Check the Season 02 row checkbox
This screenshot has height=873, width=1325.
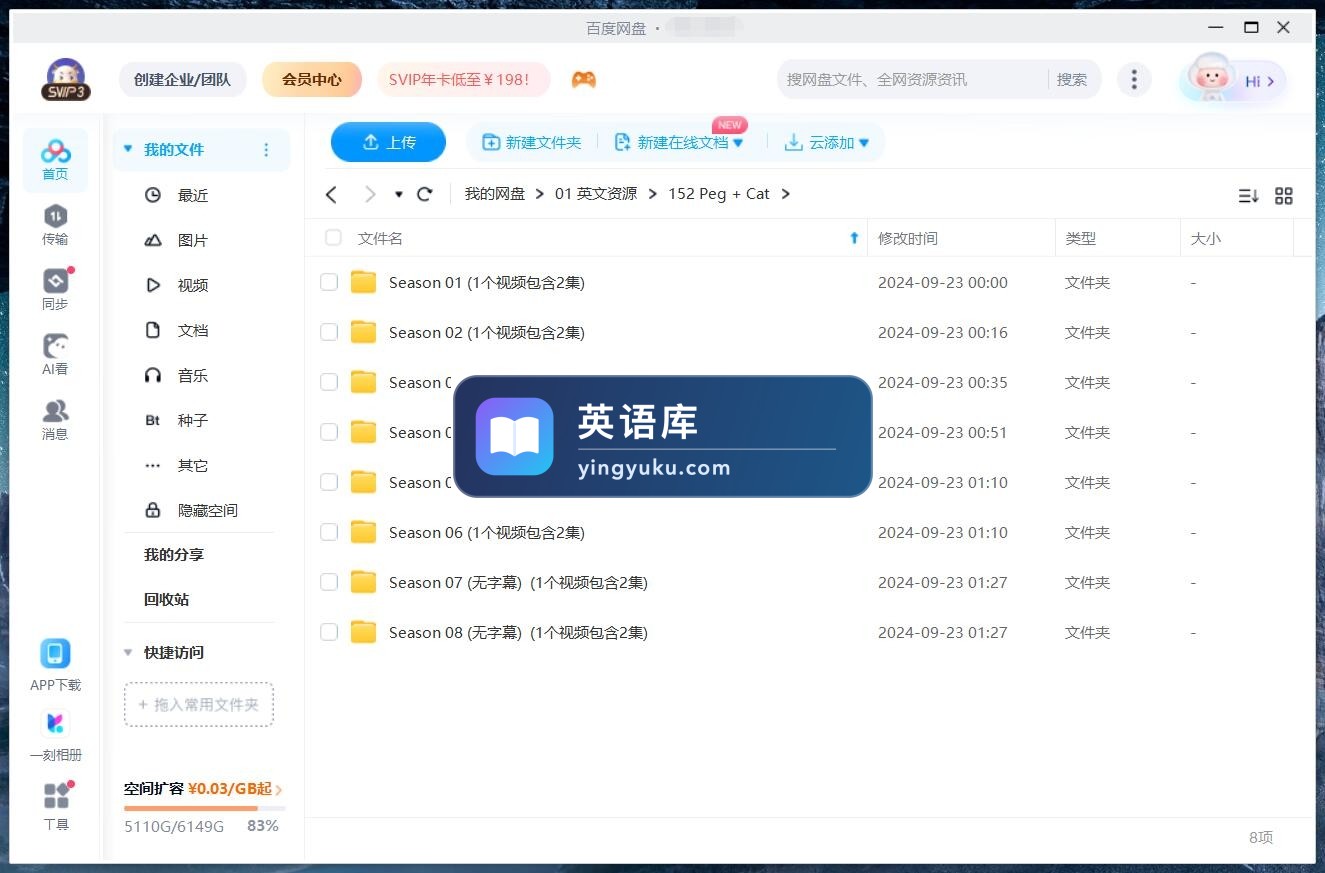329,332
